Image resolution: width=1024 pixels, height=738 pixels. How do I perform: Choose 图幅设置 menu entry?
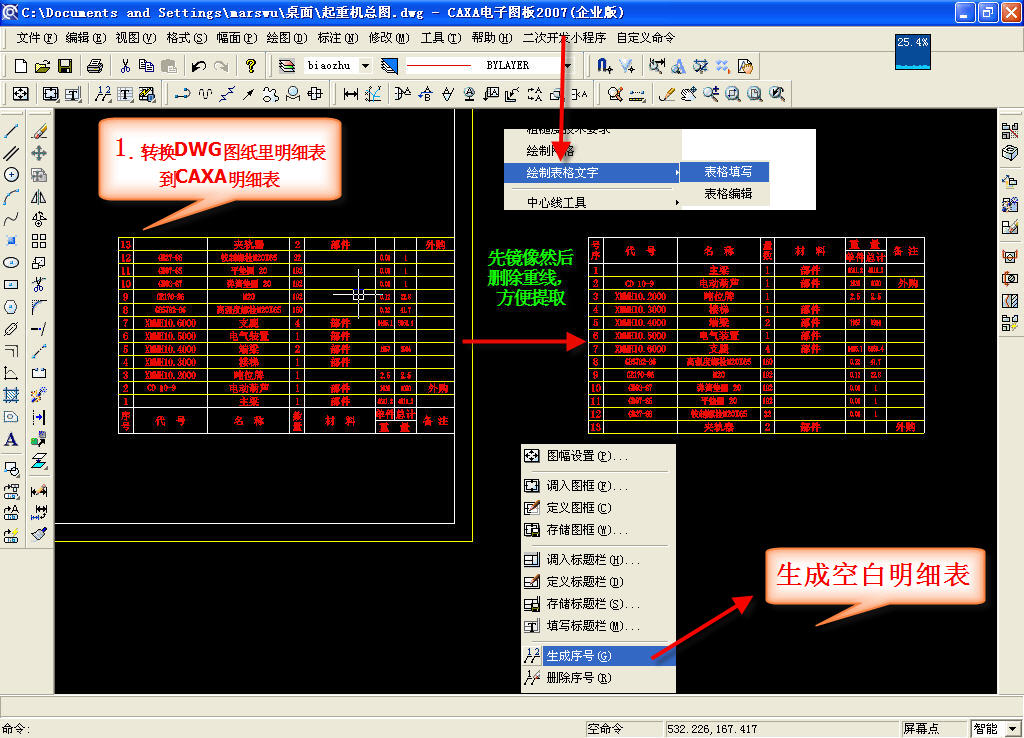598,456
